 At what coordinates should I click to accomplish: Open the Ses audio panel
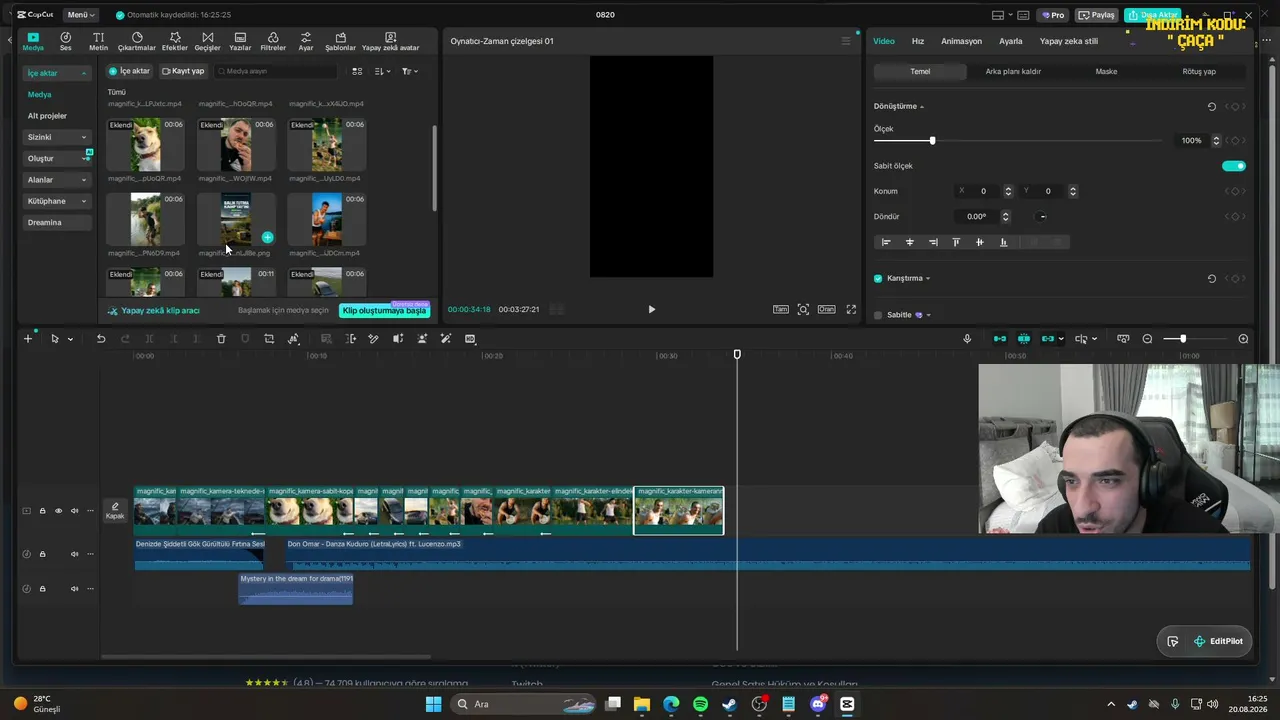click(66, 41)
